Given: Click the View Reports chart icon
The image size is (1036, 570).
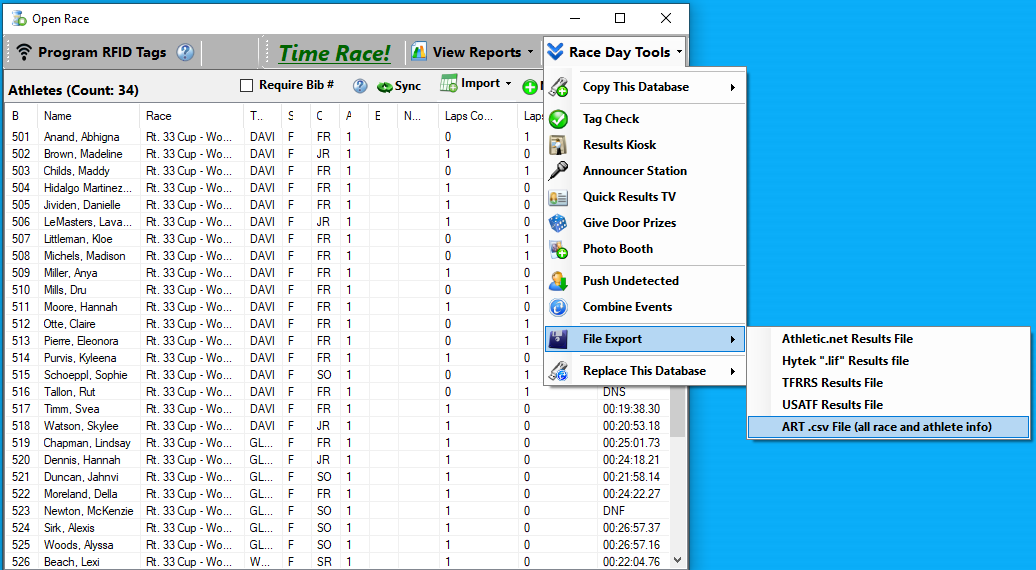Looking at the screenshot, I should click(x=419, y=52).
